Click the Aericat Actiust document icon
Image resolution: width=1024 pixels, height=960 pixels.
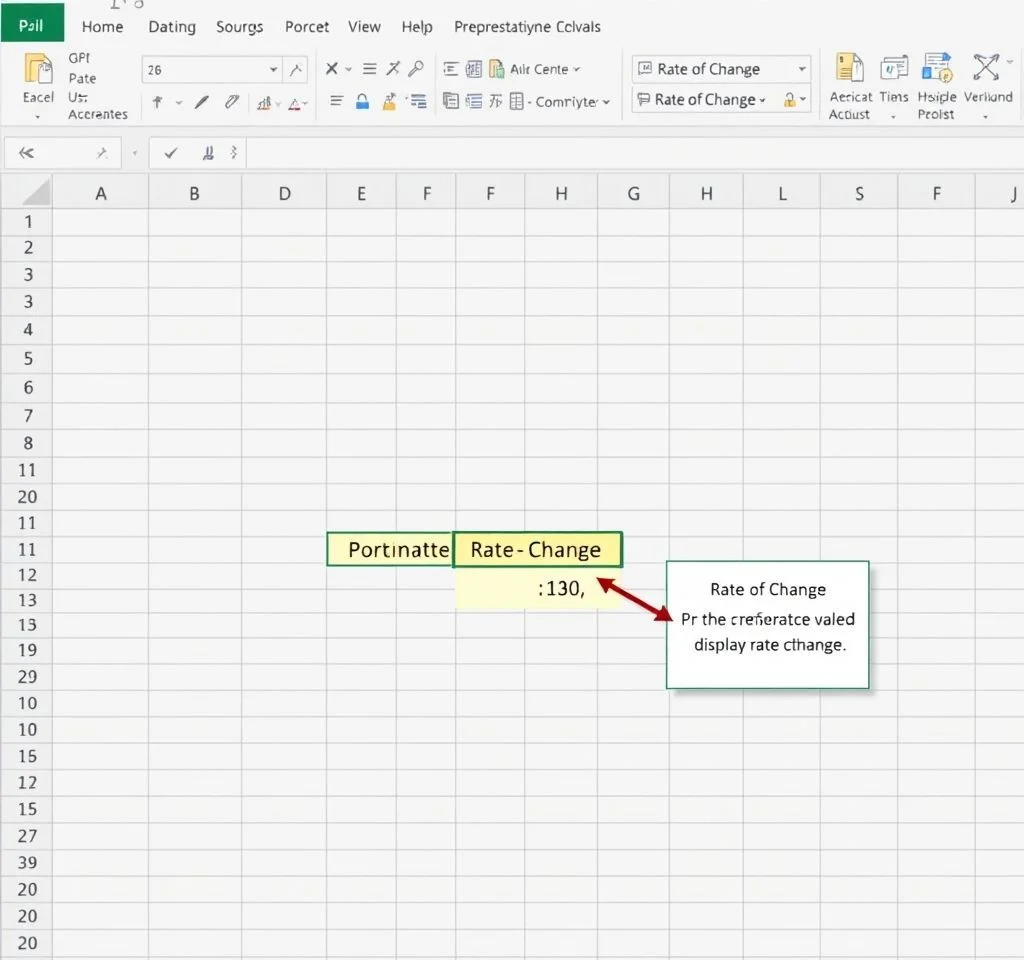(x=850, y=68)
